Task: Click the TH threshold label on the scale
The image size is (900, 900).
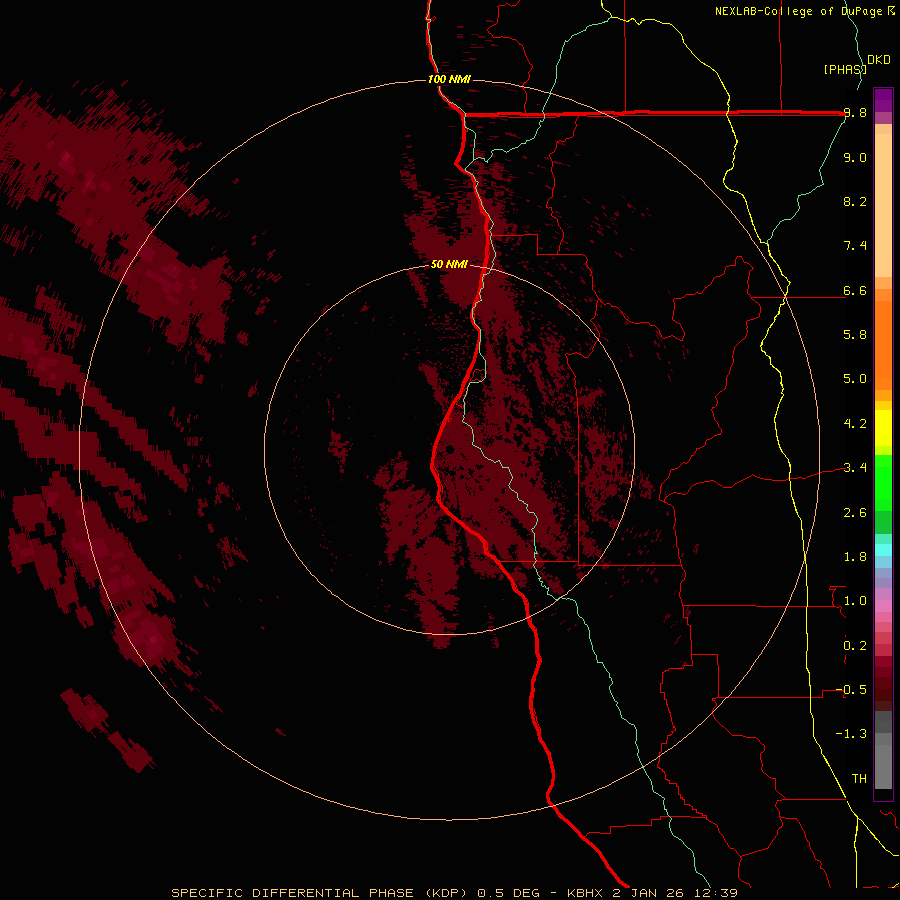Action: (859, 779)
